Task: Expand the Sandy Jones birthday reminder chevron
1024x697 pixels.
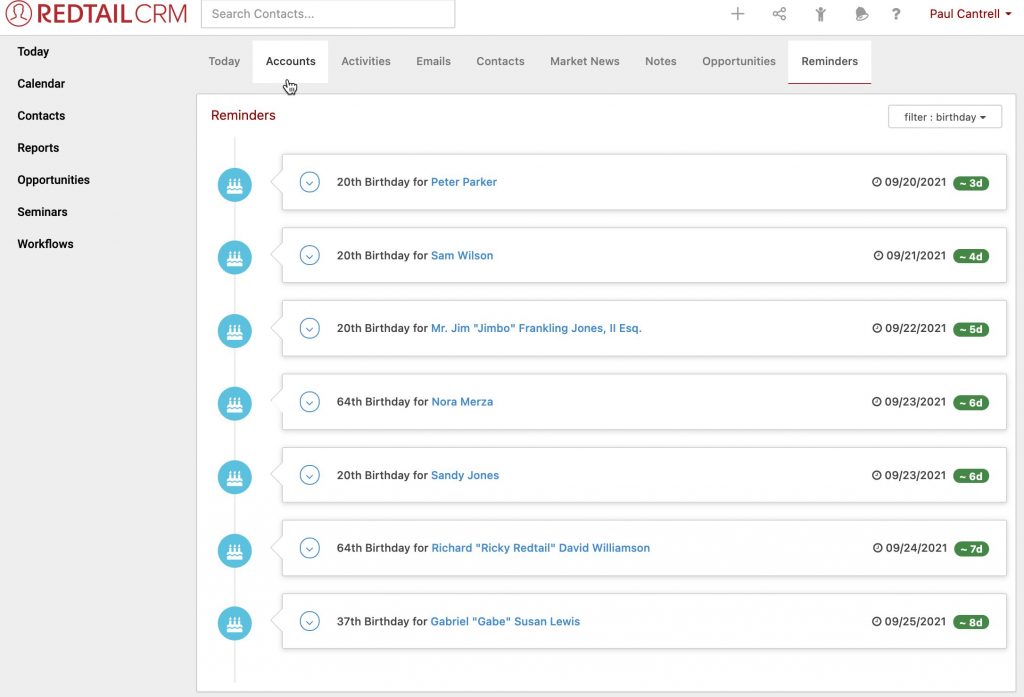Action: [x=310, y=475]
